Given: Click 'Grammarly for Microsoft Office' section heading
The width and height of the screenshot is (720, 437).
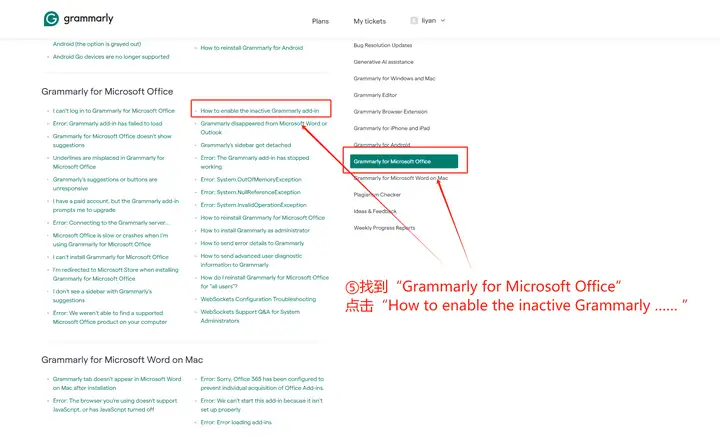Looking at the screenshot, I should (107, 91).
